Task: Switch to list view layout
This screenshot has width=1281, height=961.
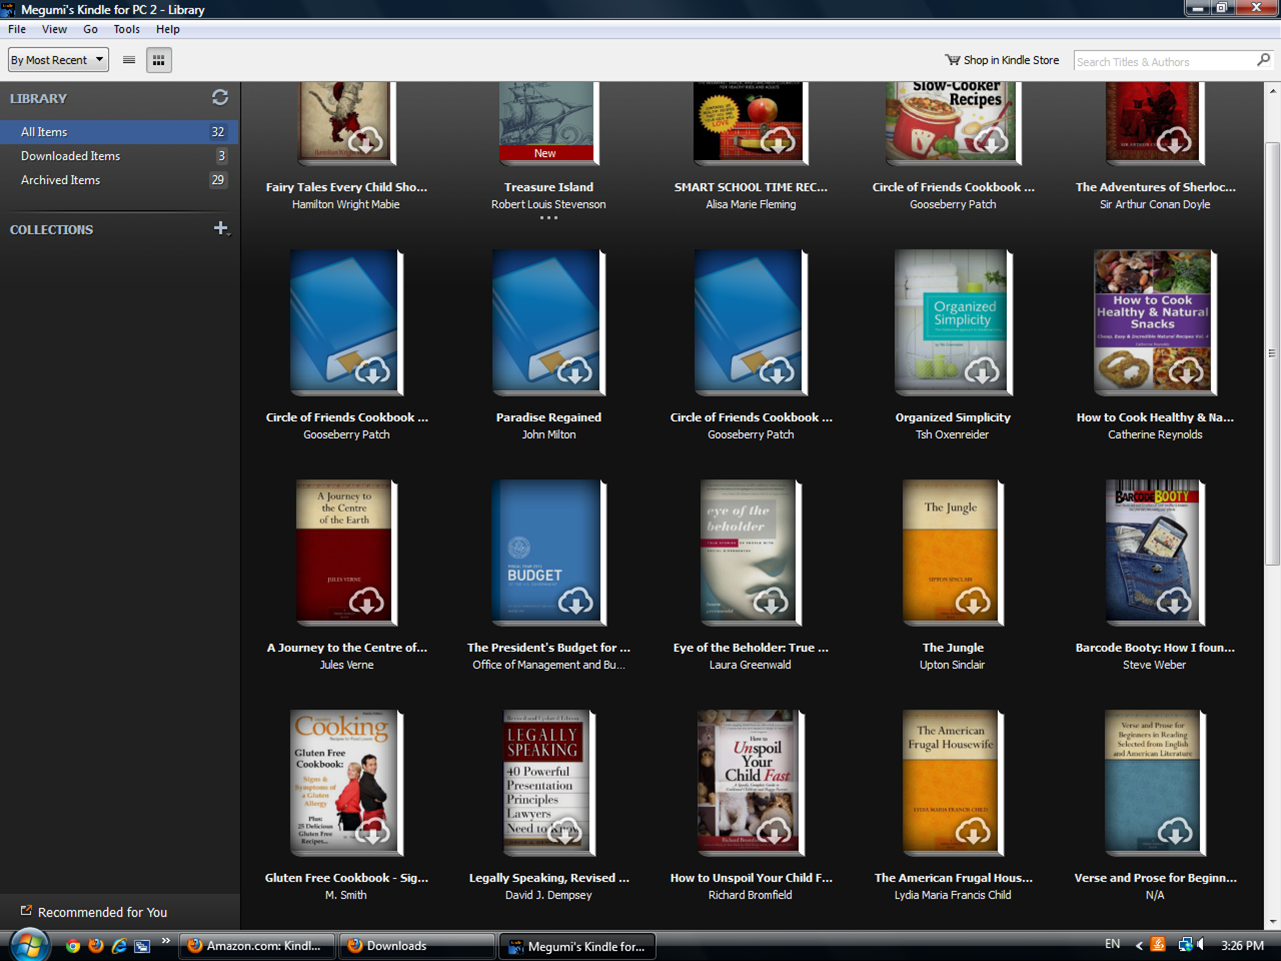Action: [x=129, y=60]
